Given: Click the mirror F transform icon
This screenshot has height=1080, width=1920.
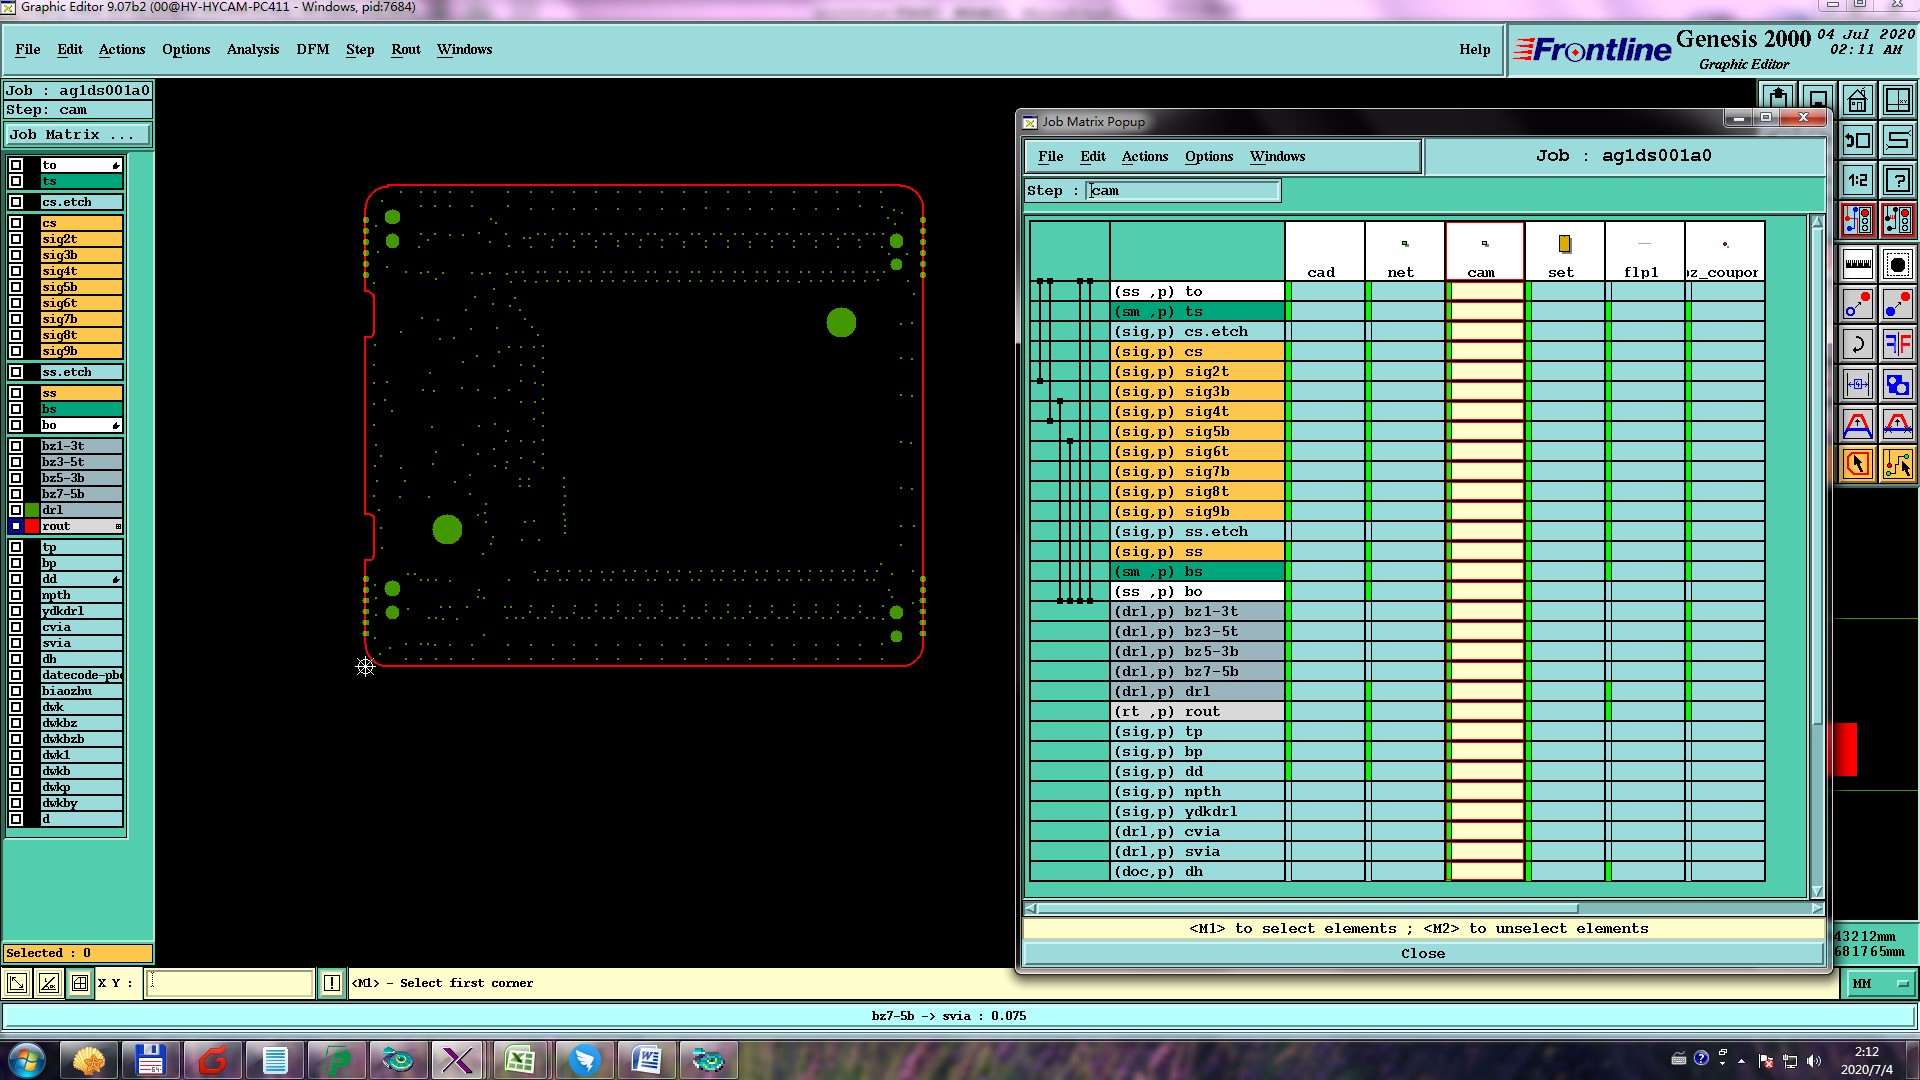Looking at the screenshot, I should click(x=1897, y=344).
